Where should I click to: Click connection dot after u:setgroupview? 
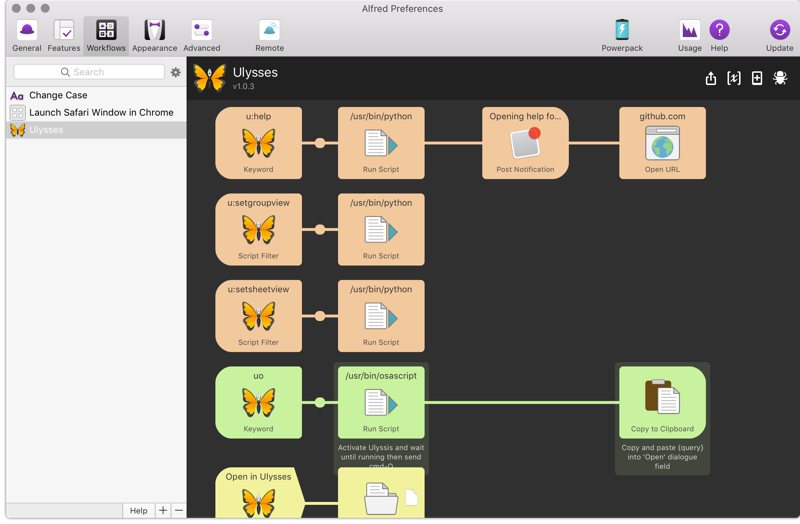pyautogui.click(x=320, y=230)
